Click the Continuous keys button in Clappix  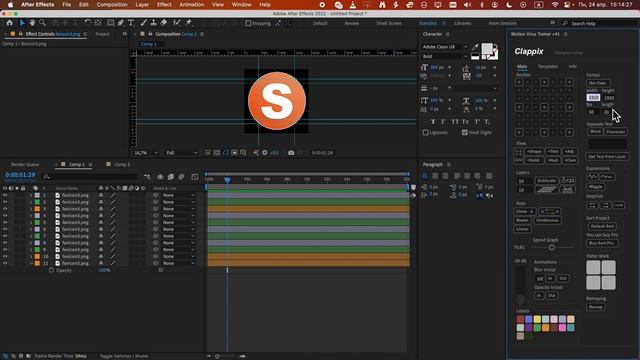(x=547, y=220)
